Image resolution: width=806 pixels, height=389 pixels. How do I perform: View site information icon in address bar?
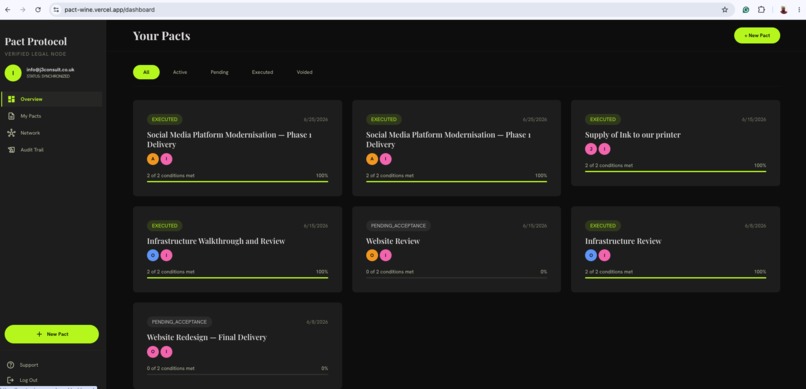(56, 10)
